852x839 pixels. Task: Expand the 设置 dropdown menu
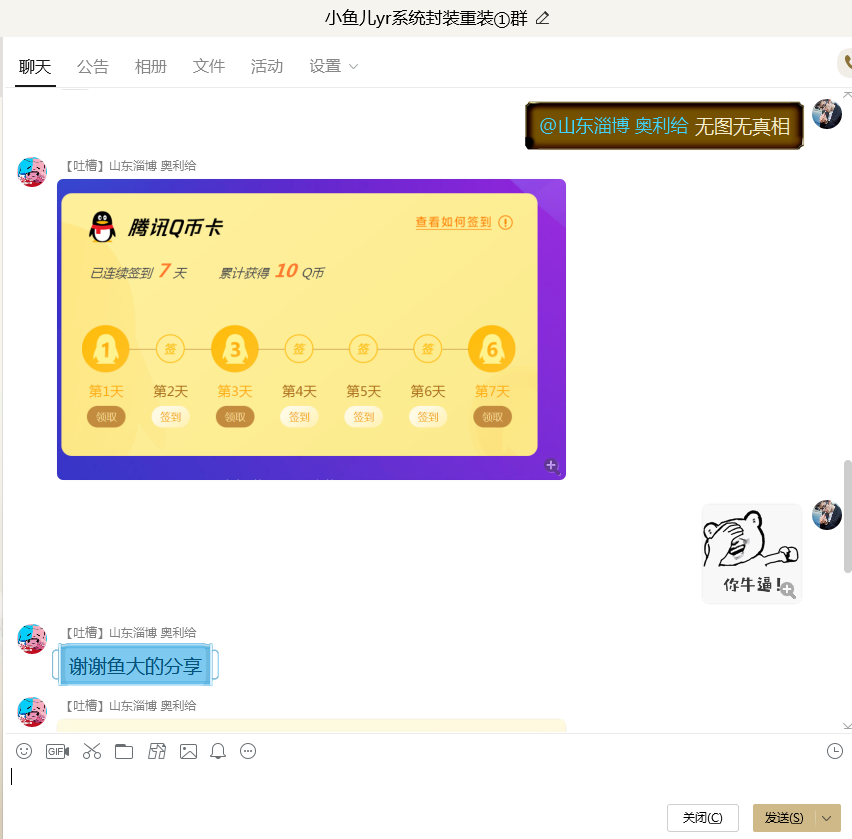tap(334, 66)
